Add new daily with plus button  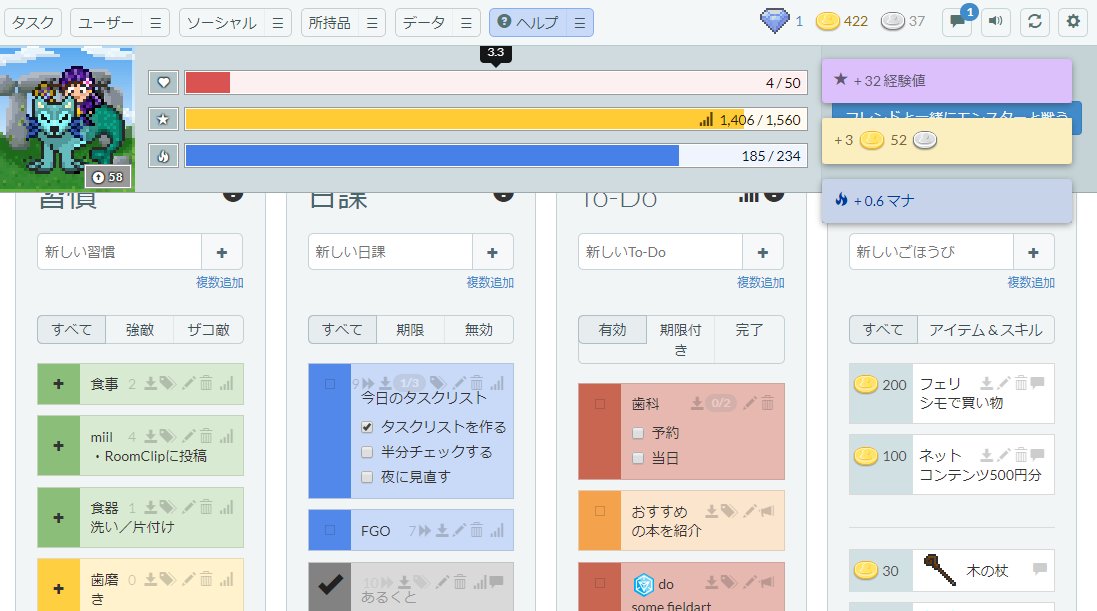click(x=493, y=252)
